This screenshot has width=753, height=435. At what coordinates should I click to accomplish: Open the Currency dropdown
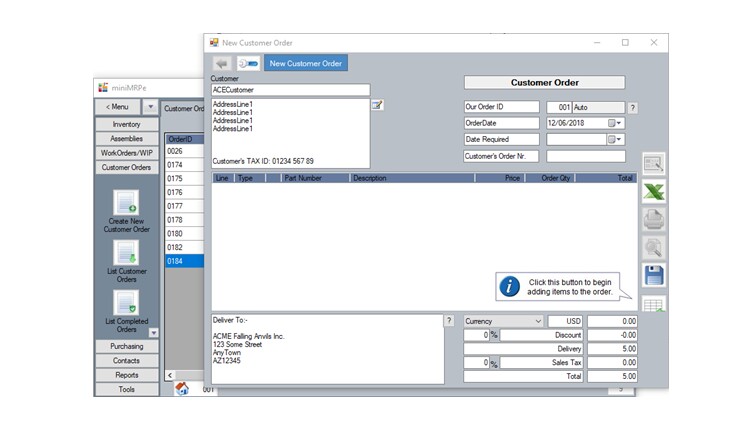point(538,321)
